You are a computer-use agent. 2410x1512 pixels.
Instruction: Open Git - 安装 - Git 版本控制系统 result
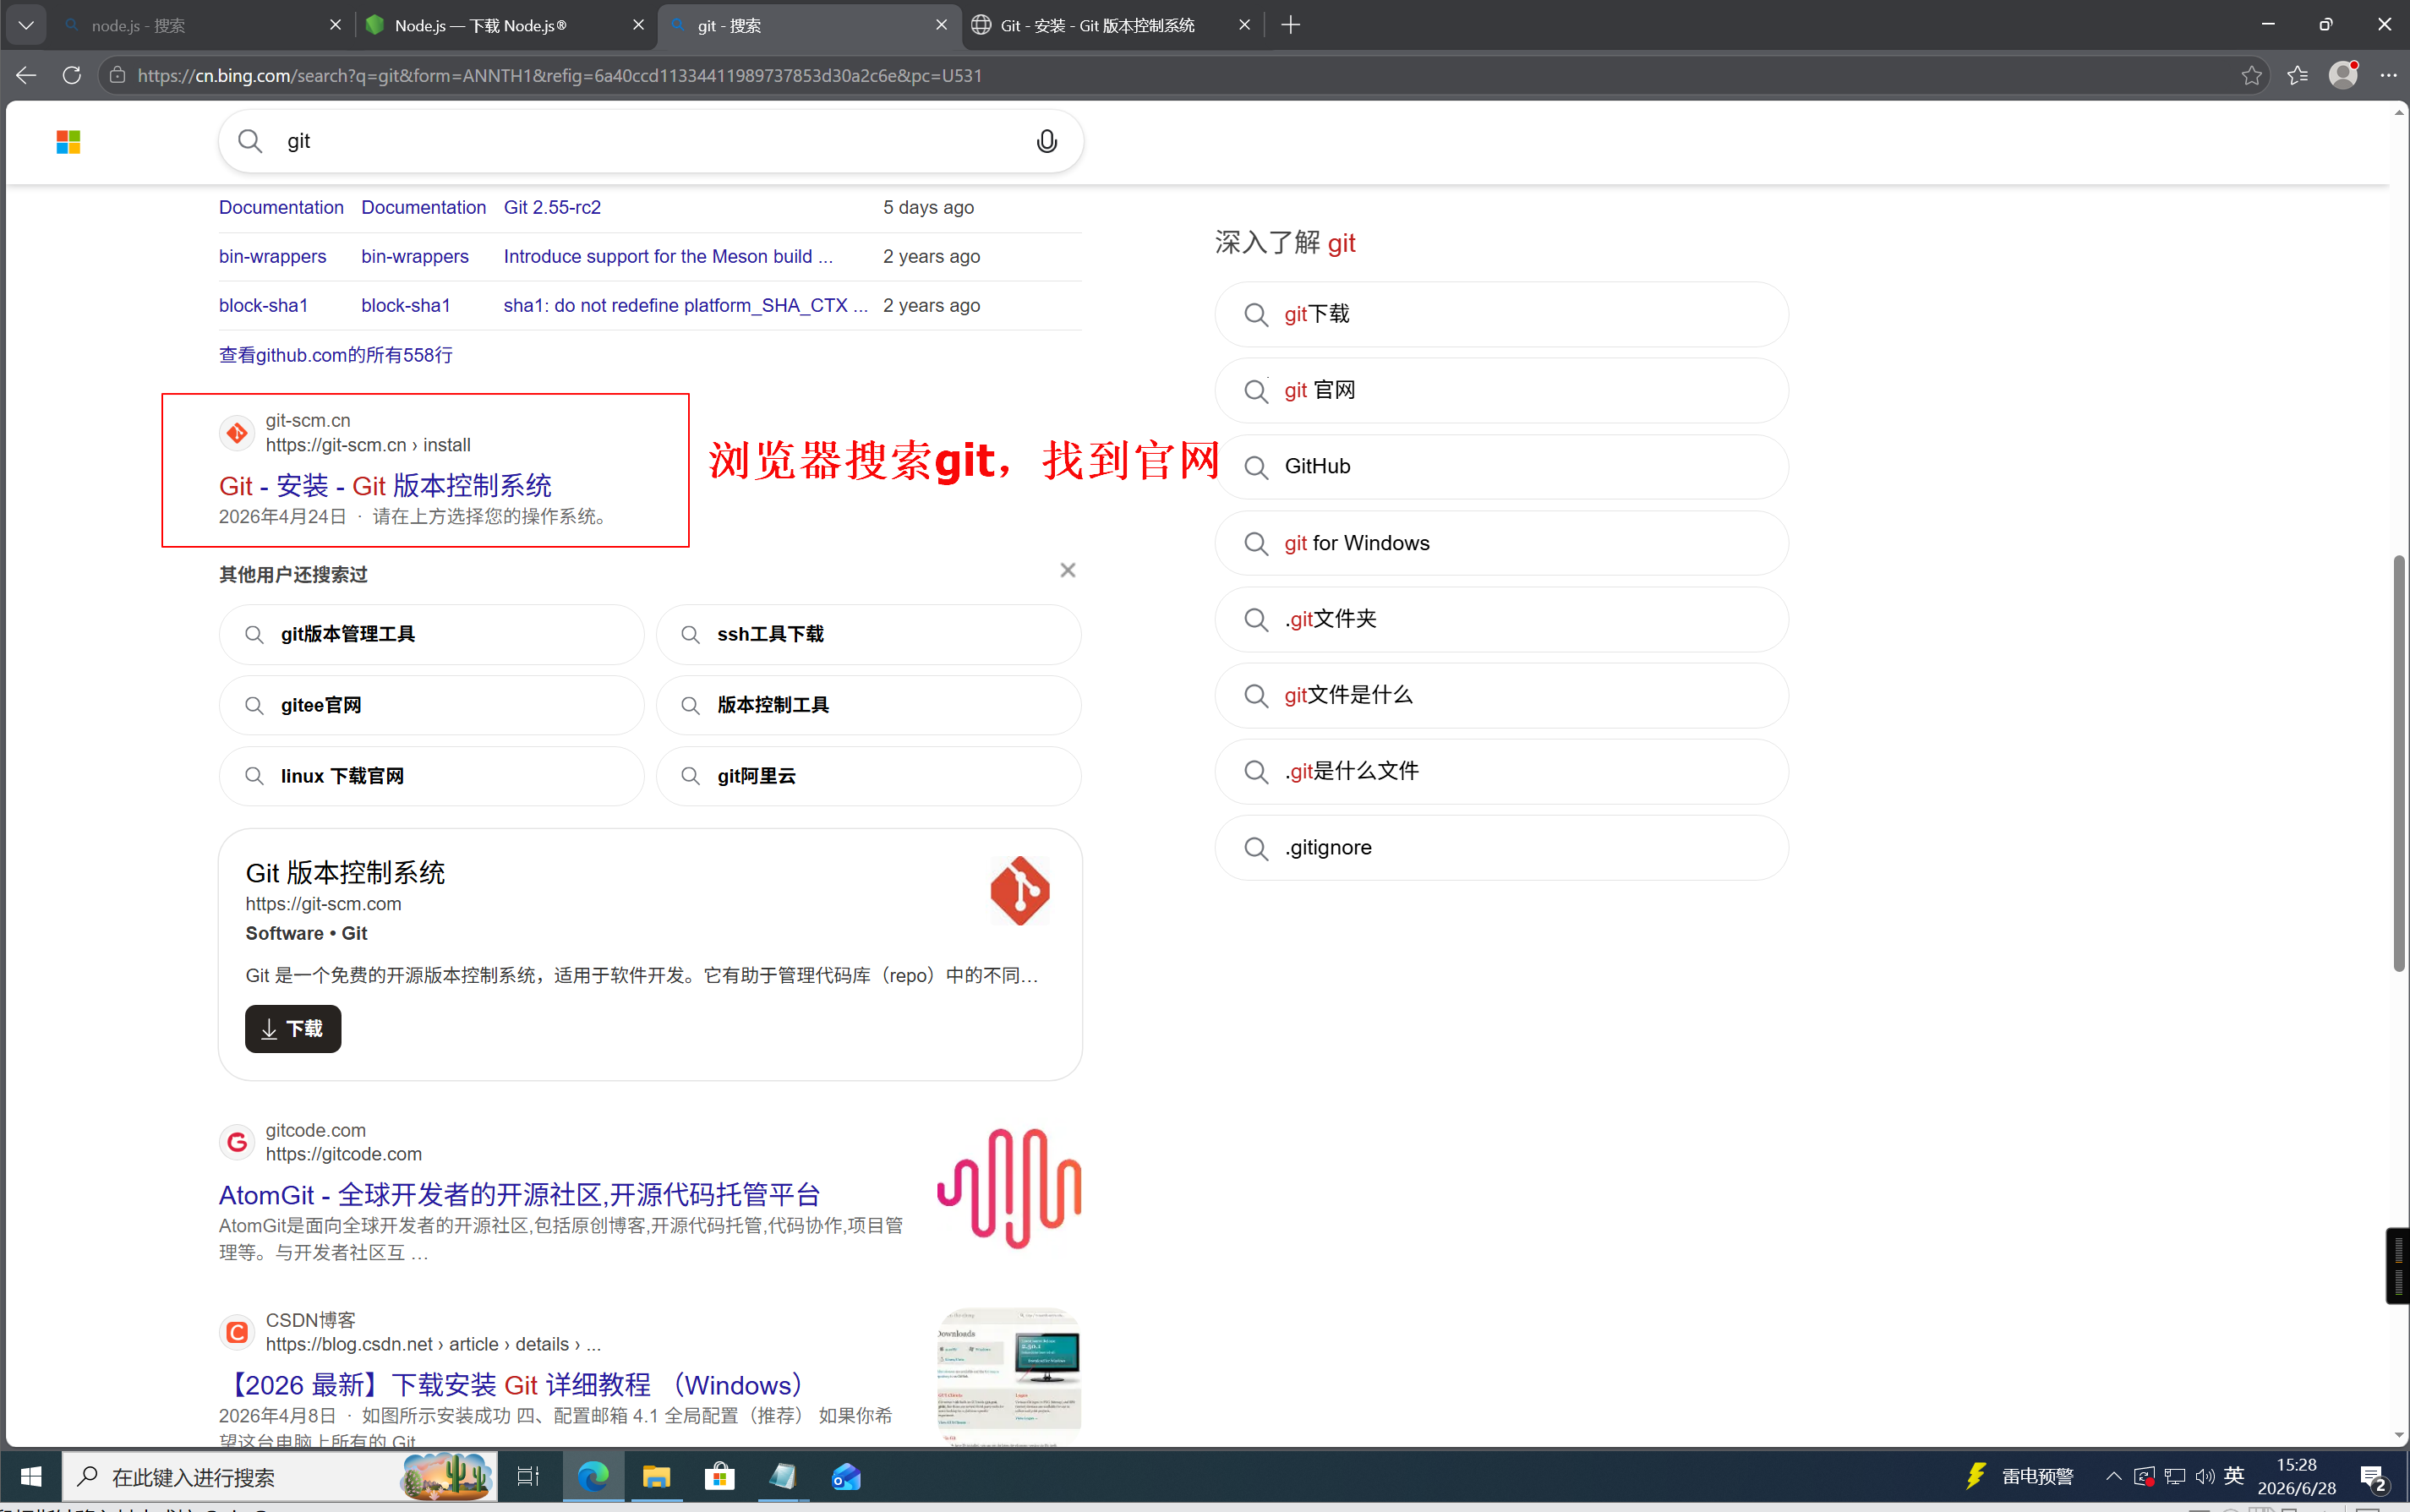385,486
